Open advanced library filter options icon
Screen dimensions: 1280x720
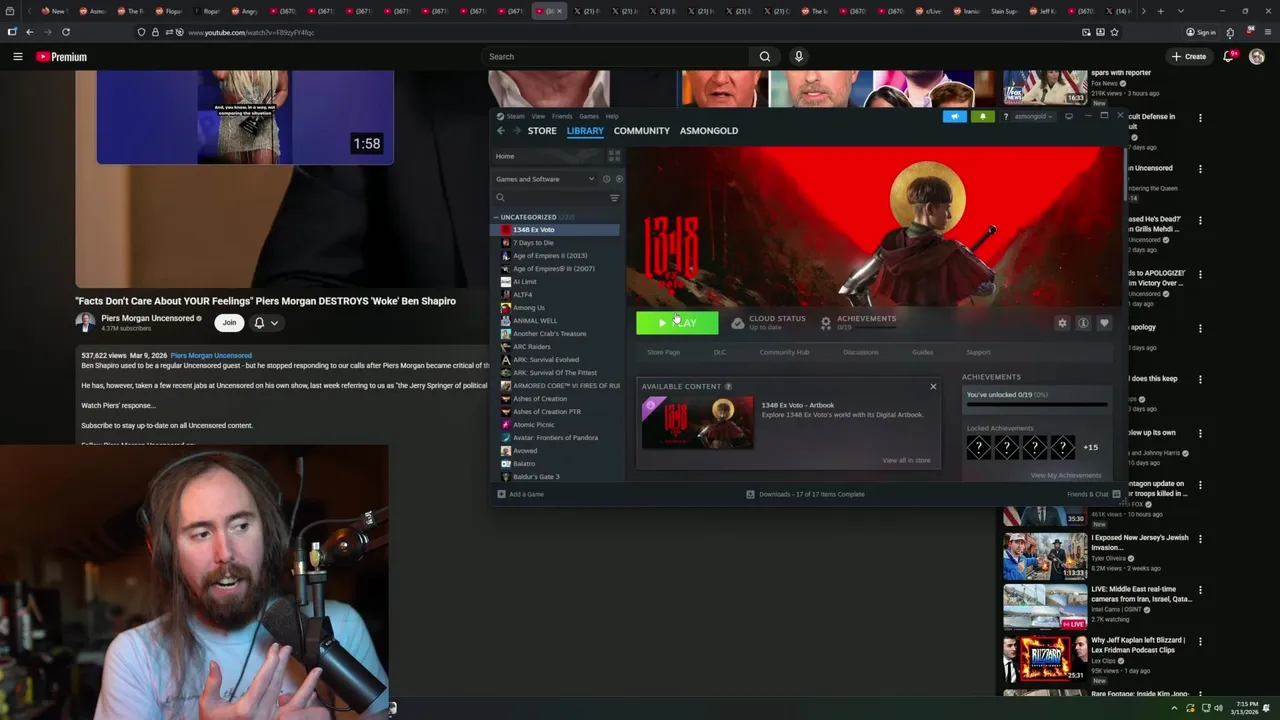click(x=614, y=198)
